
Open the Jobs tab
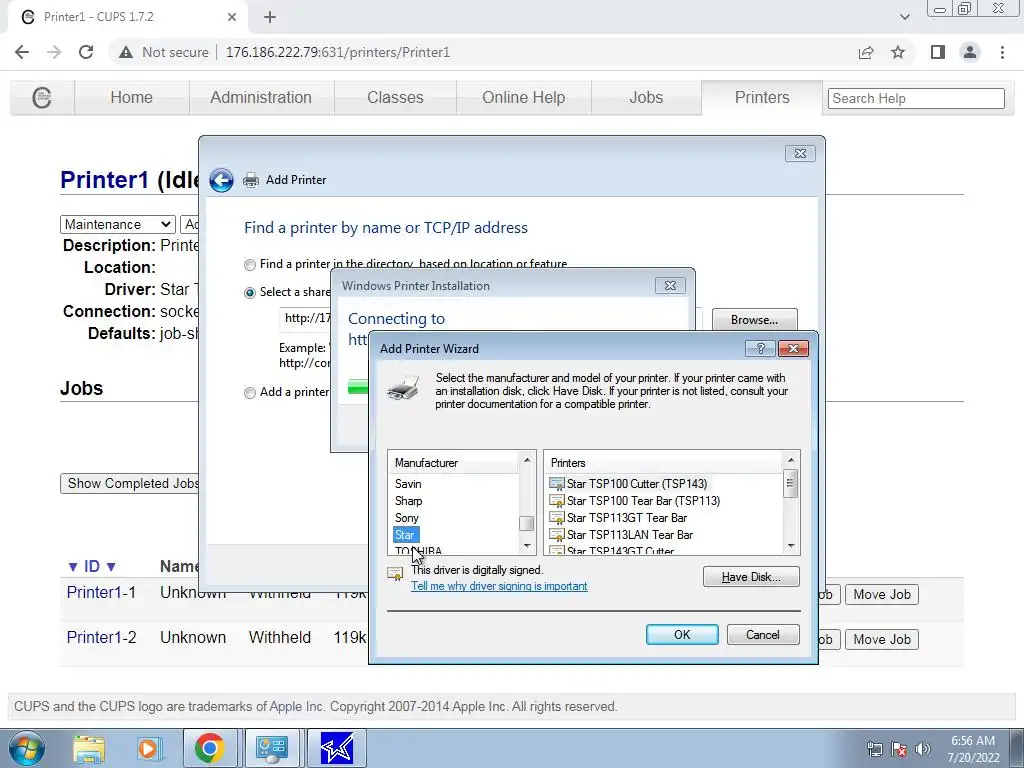(646, 97)
